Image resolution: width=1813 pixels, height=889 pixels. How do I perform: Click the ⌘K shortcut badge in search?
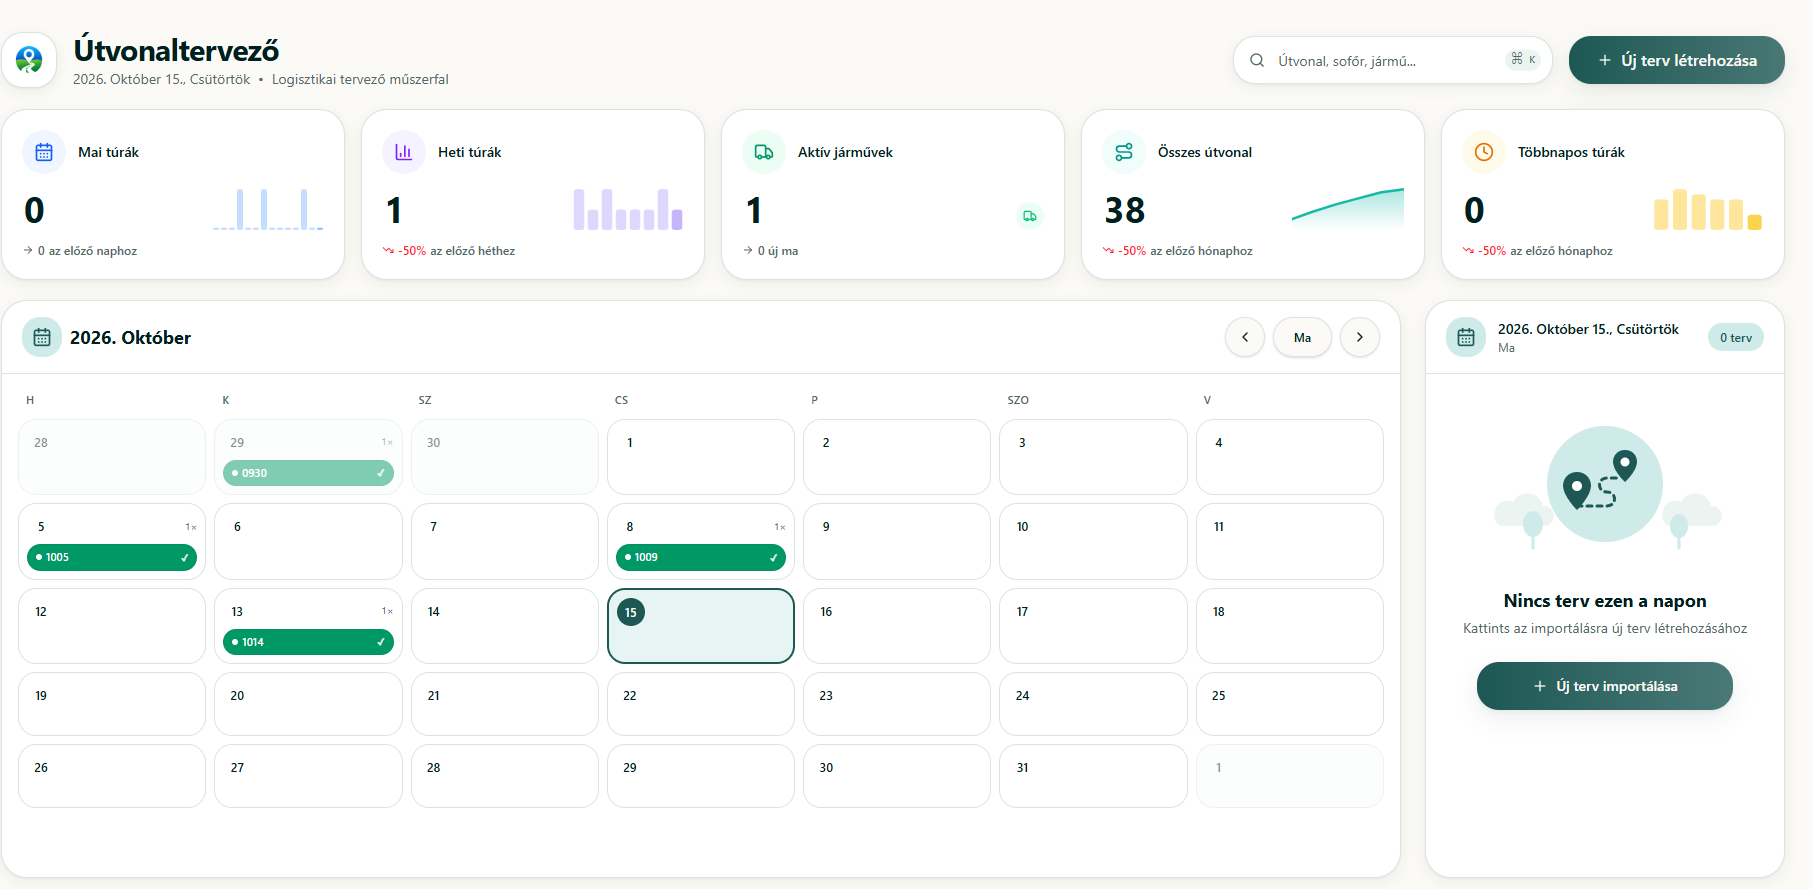[1524, 59]
